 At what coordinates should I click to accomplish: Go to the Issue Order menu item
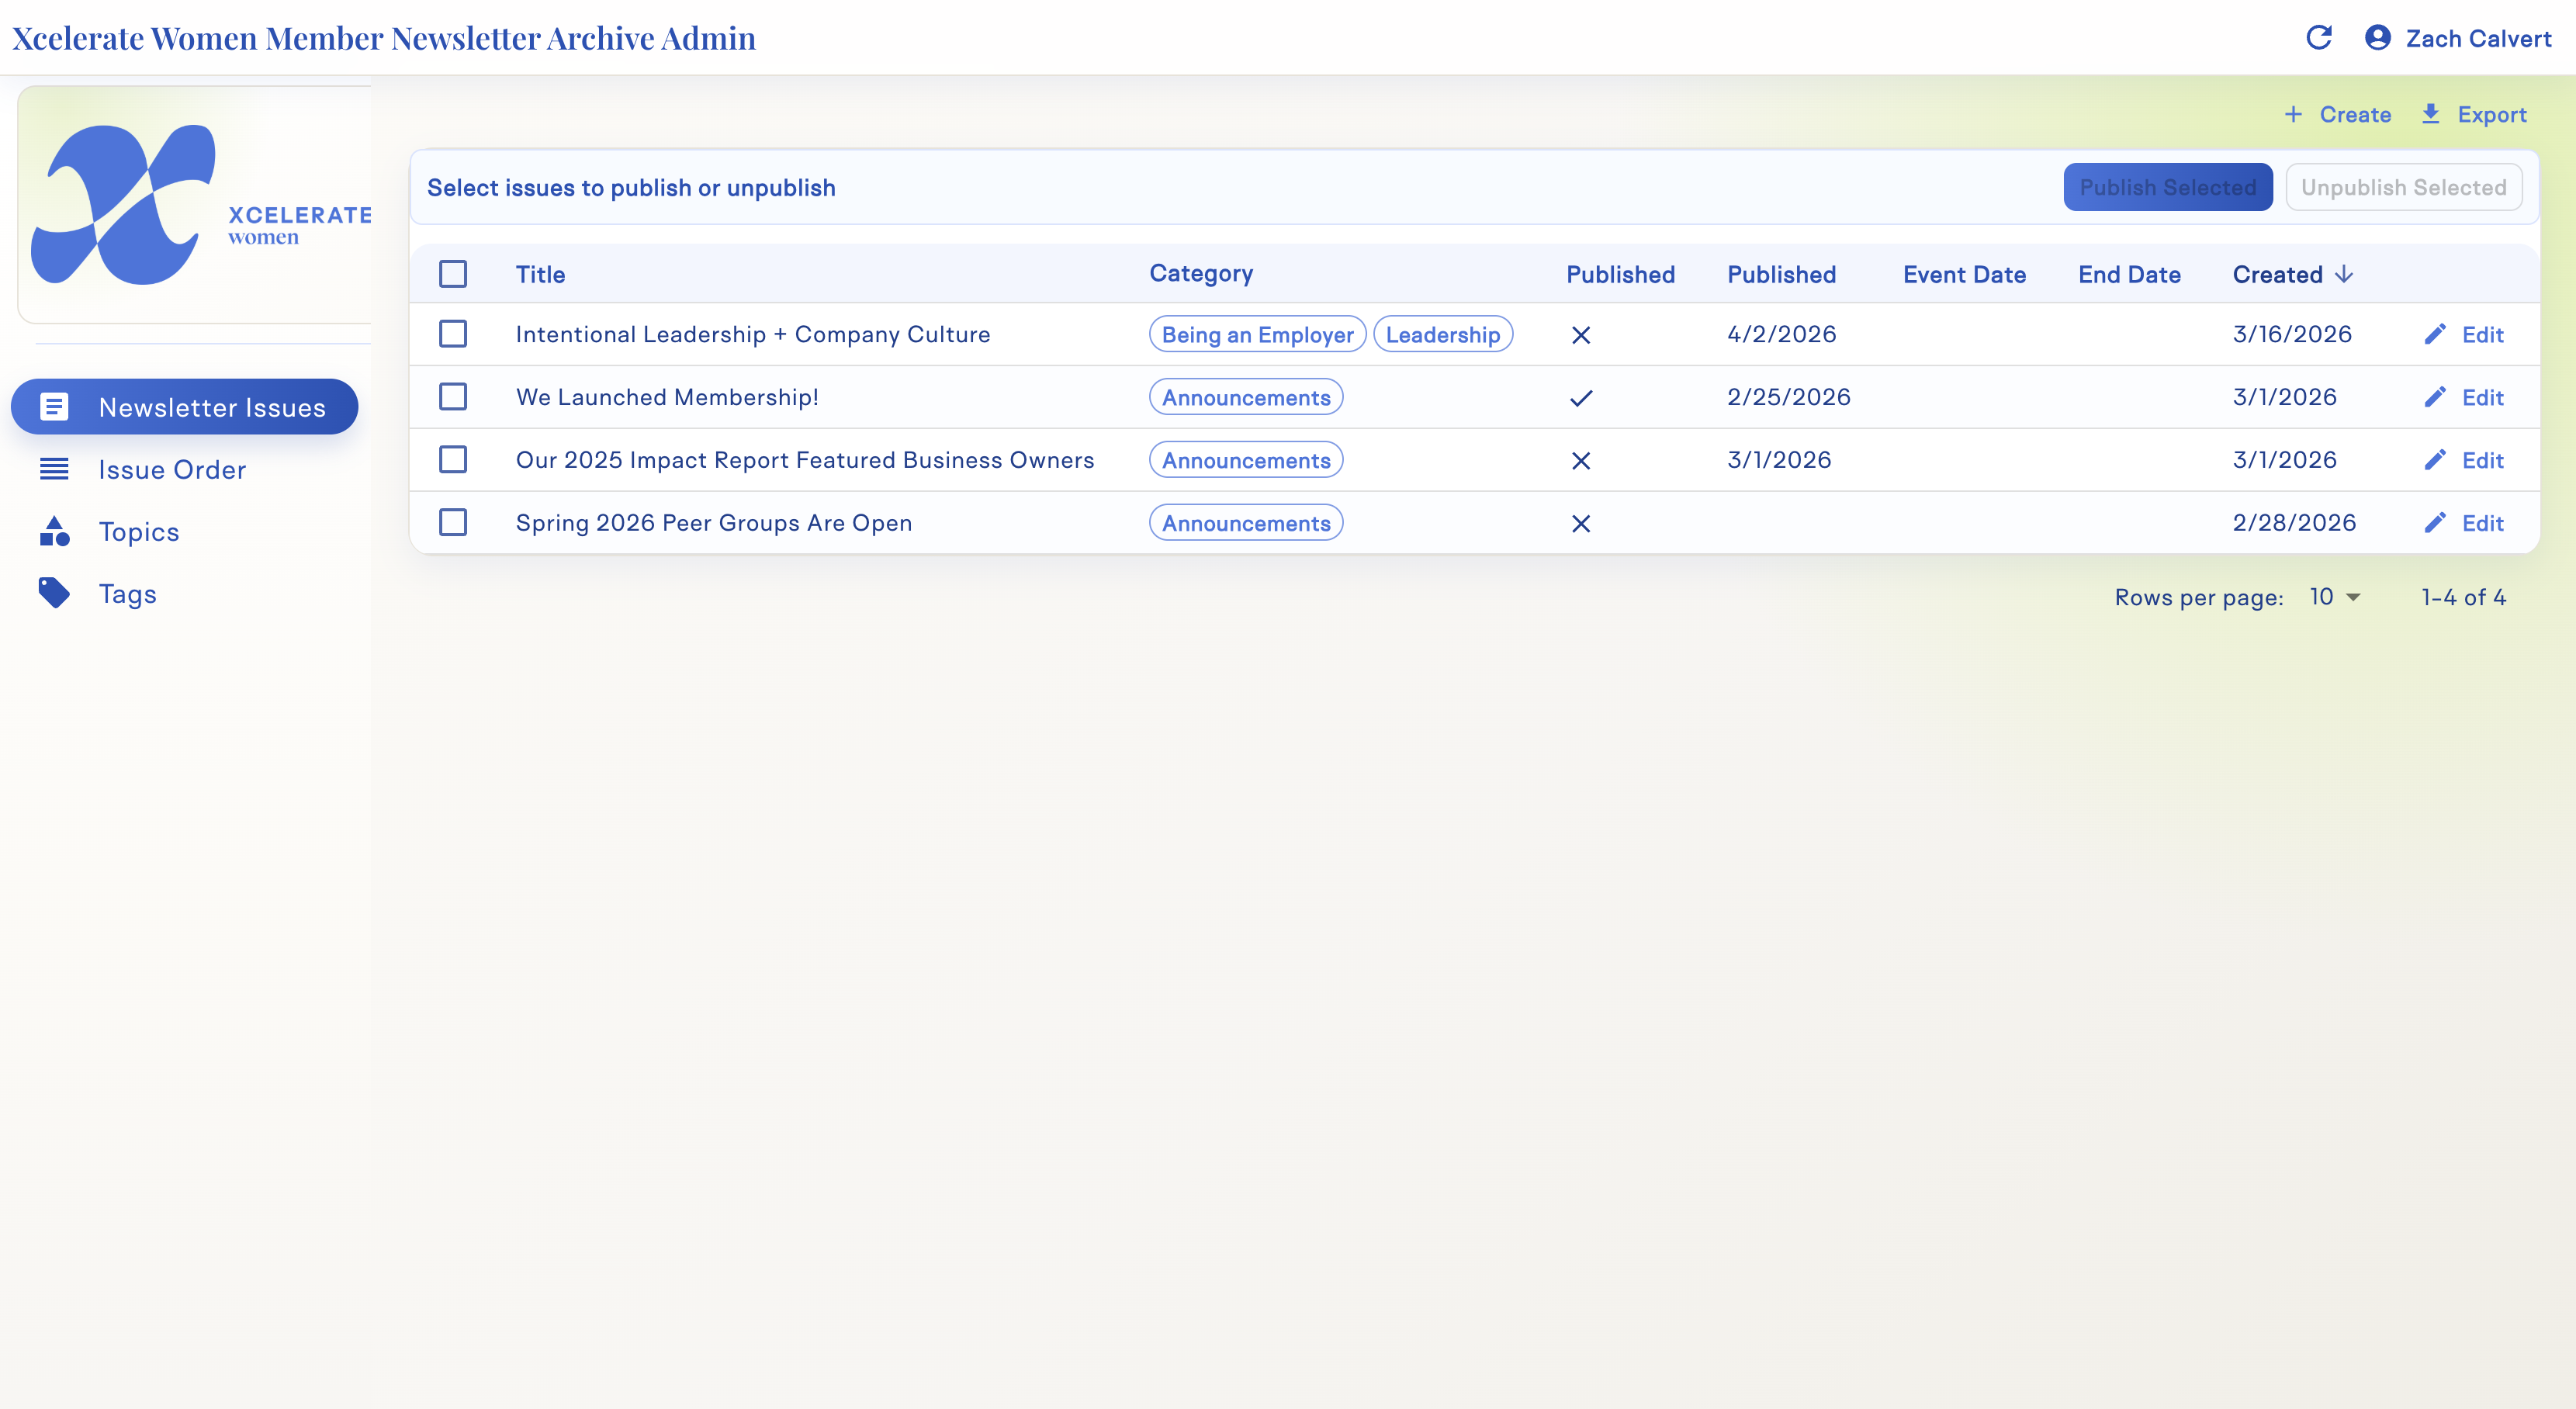[172, 469]
